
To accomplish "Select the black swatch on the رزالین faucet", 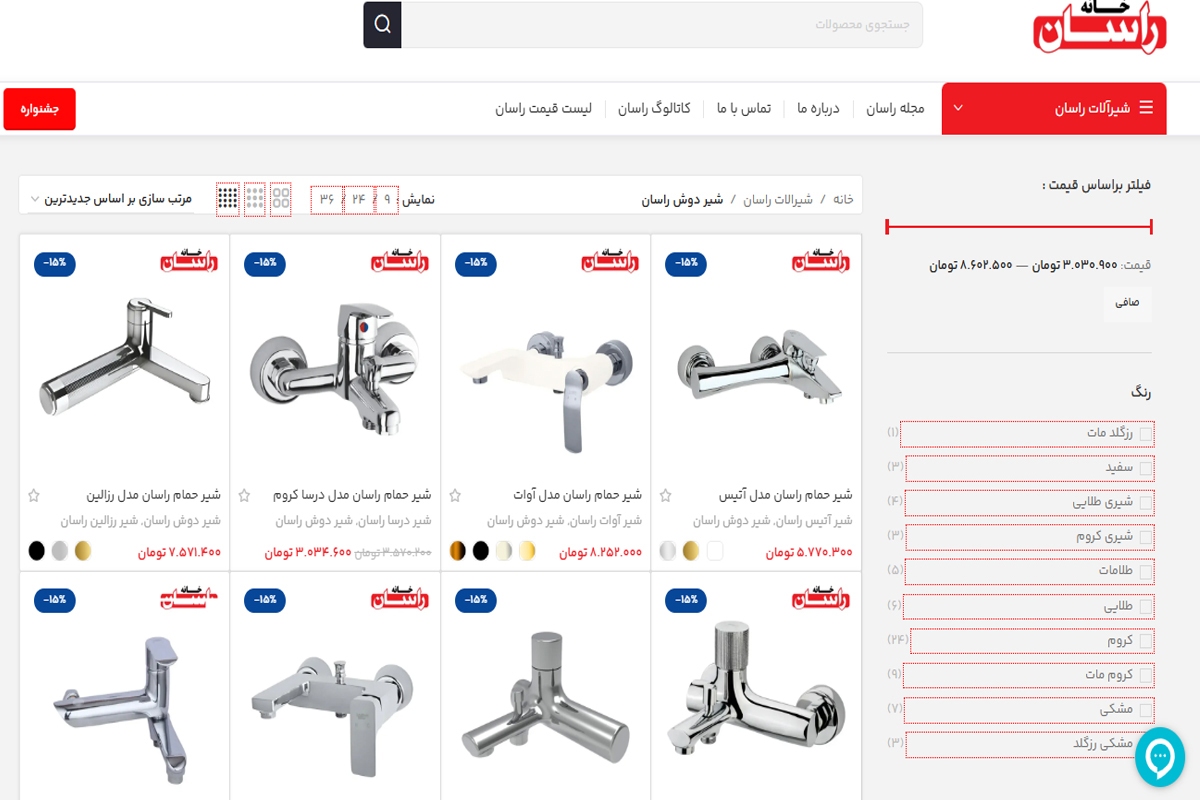I will point(37,551).
